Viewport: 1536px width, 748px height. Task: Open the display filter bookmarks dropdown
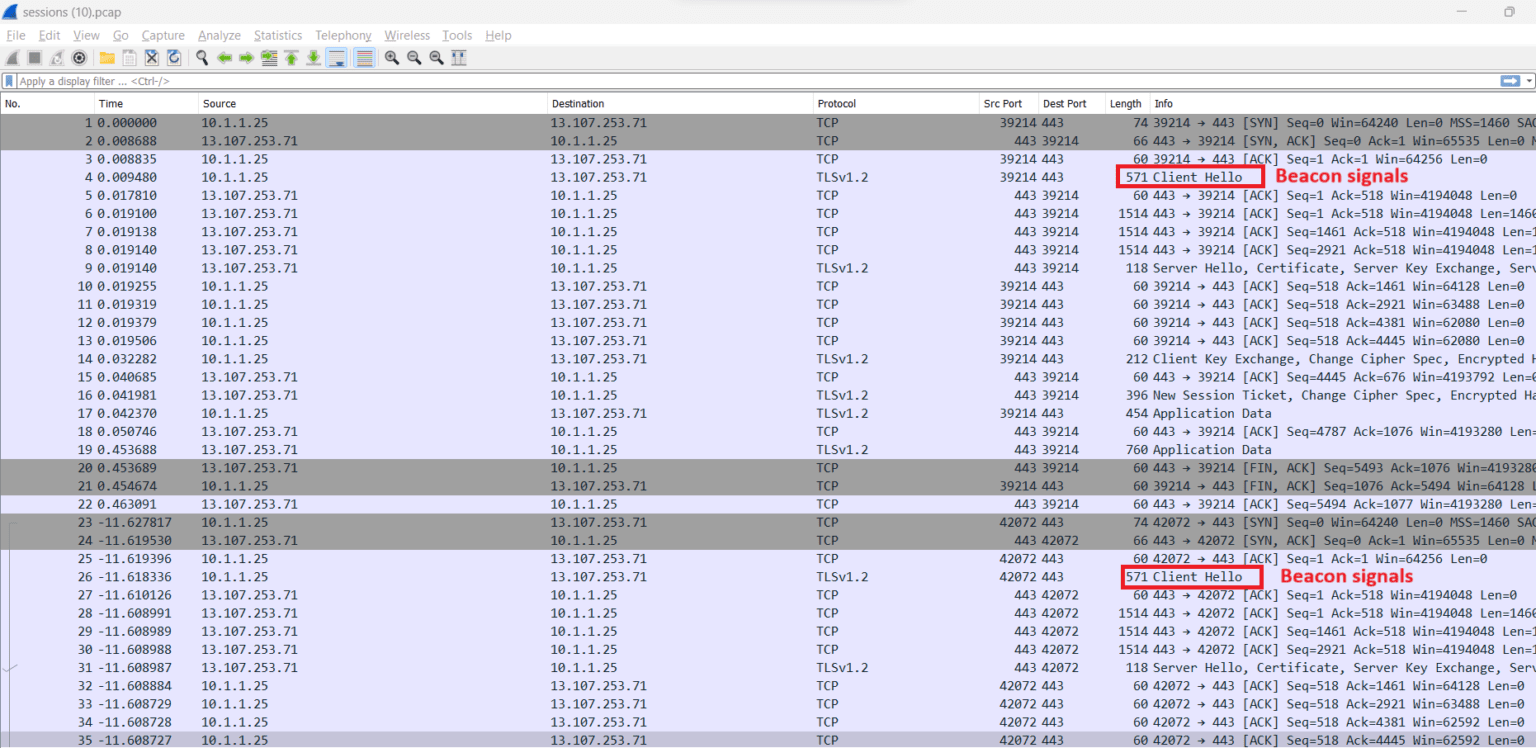point(9,80)
